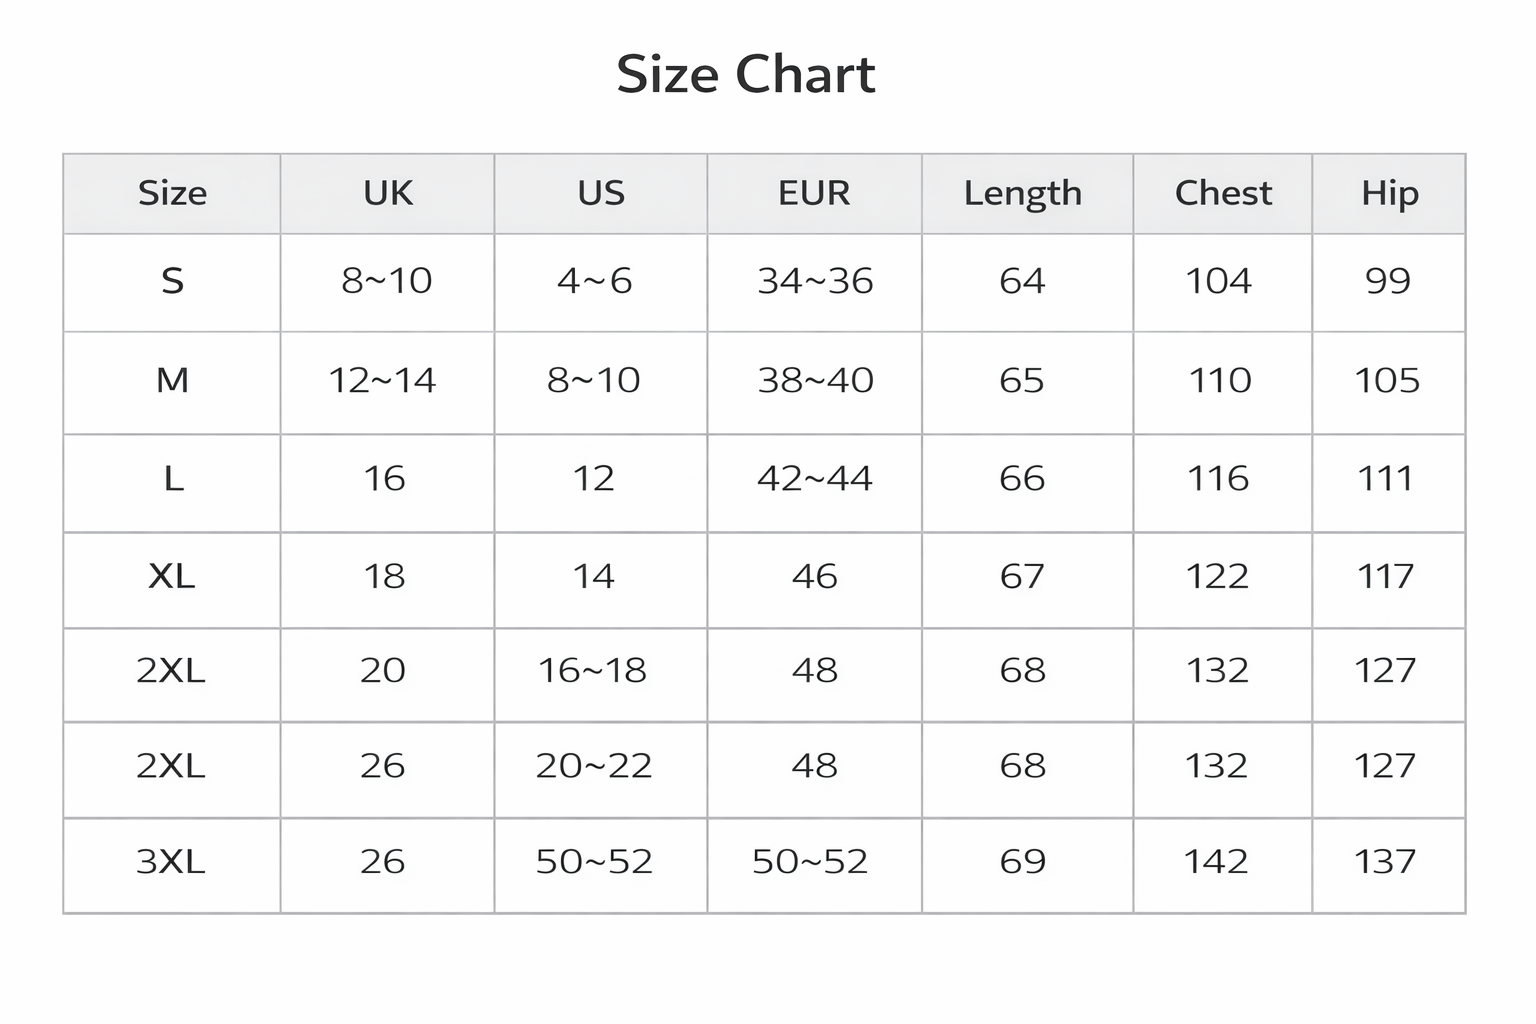Viewport: 1536px width, 1024px height.
Task: Click the US 20~22 cell
Action: tap(594, 766)
